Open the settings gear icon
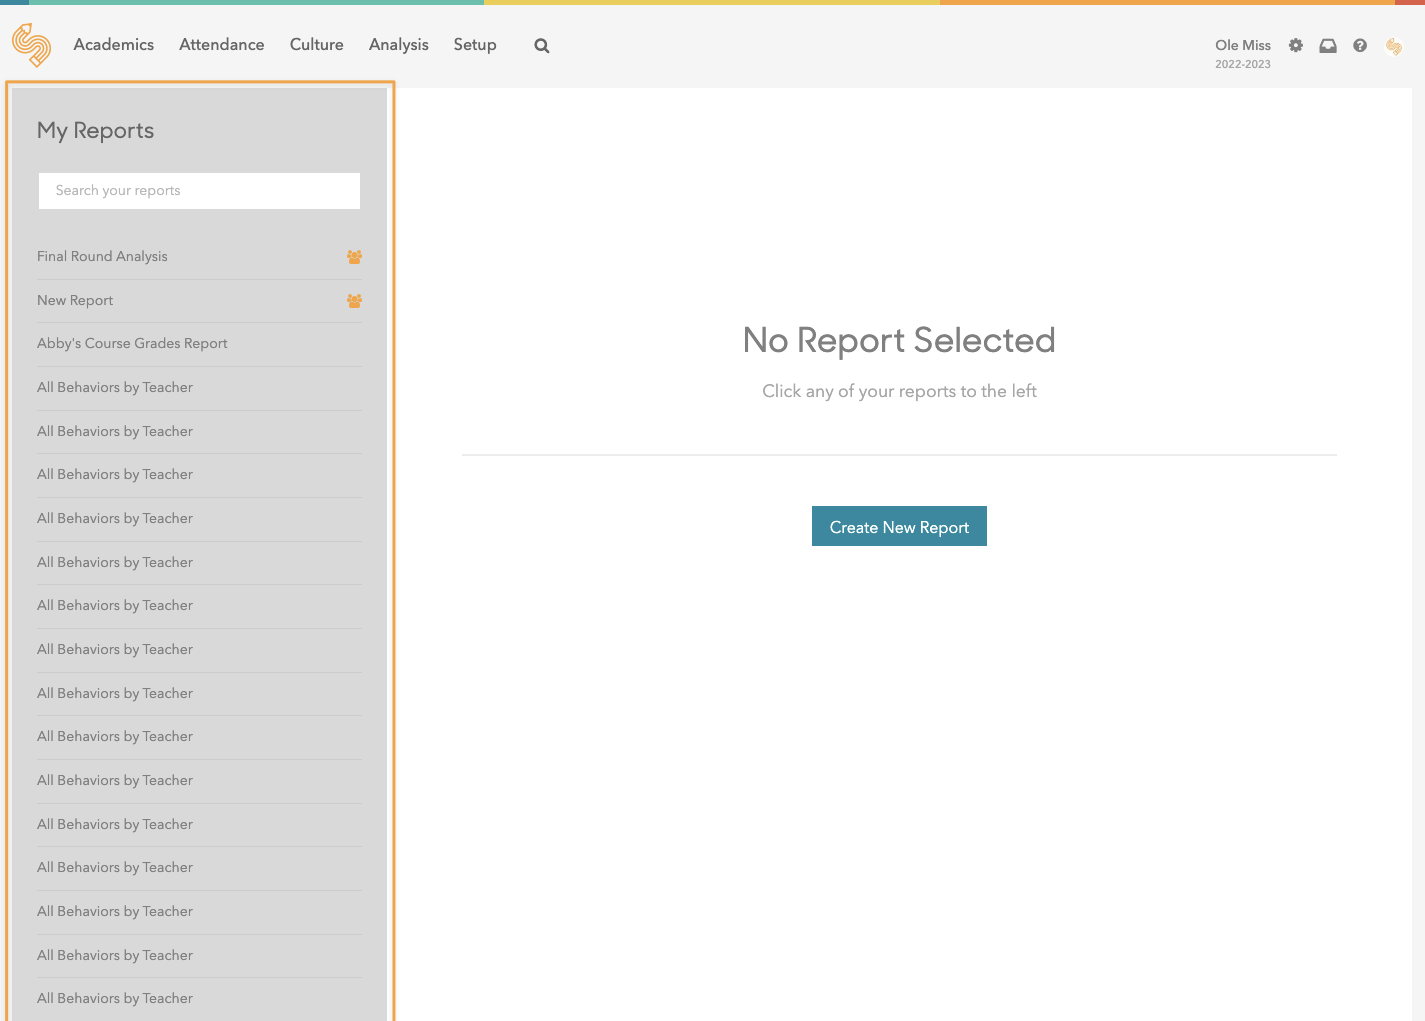The image size is (1425, 1021). [1296, 46]
